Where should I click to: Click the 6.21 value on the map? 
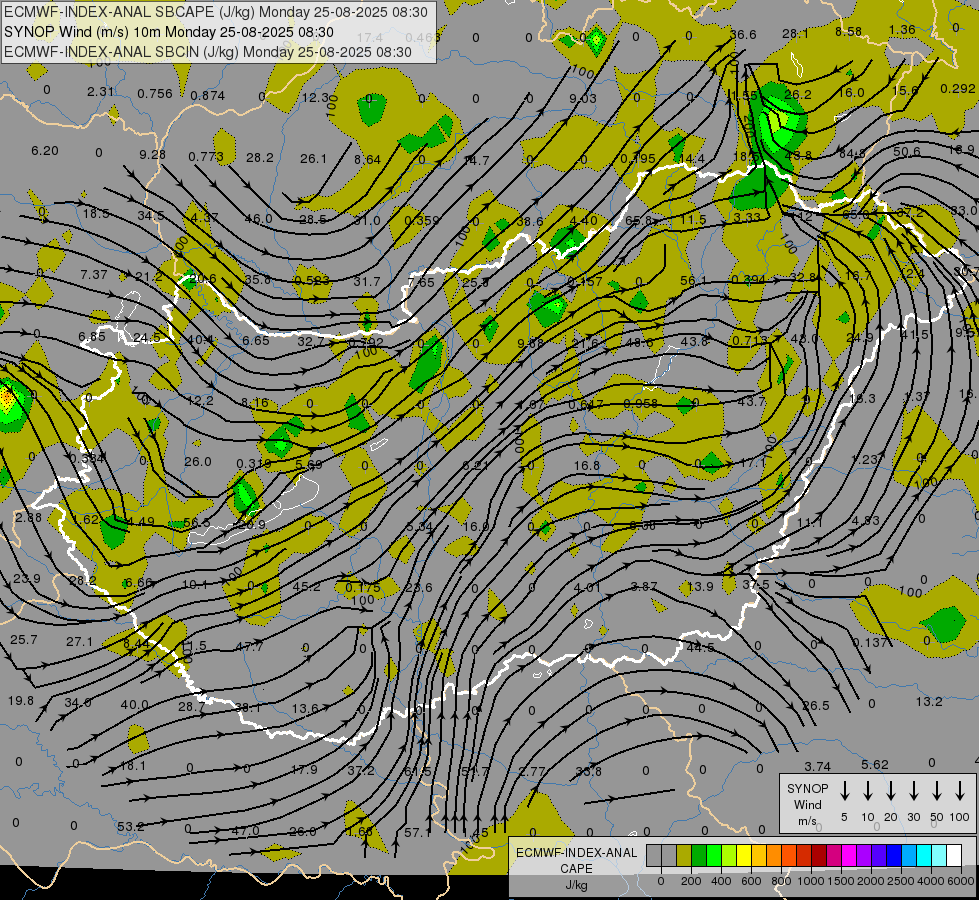click(x=476, y=465)
